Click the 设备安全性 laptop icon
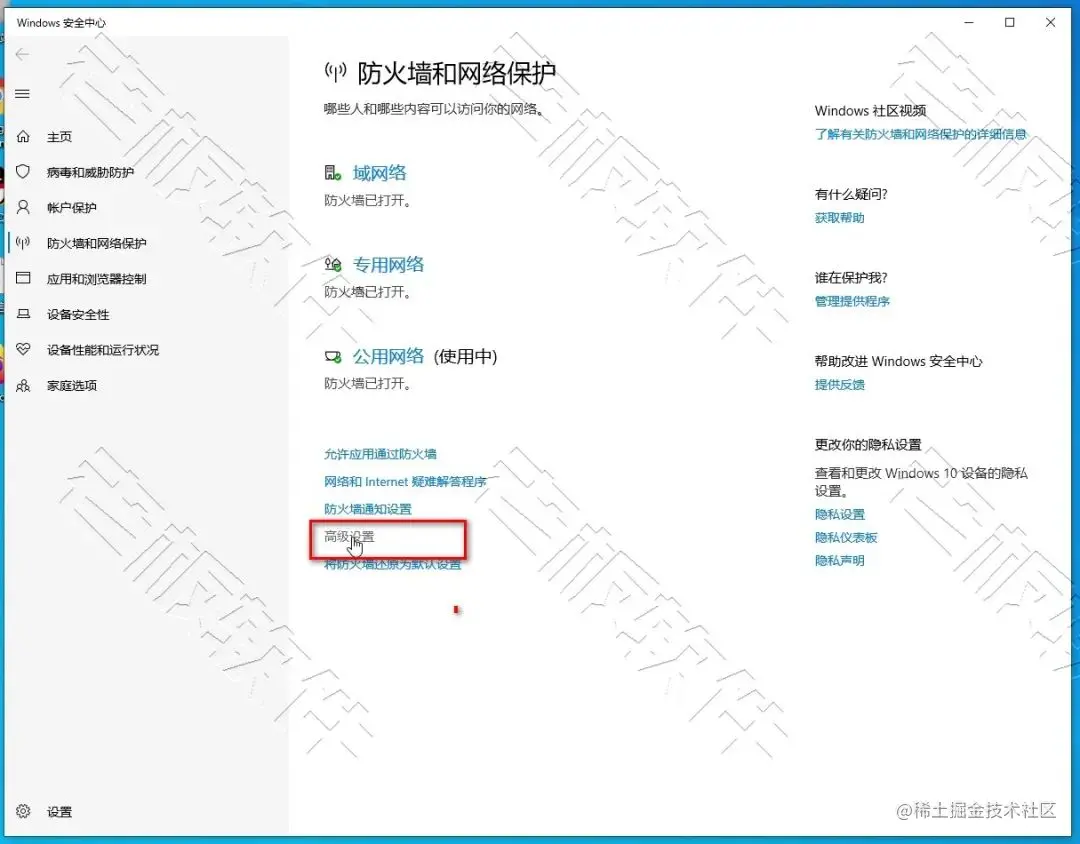The width and height of the screenshot is (1080, 844). tap(23, 314)
